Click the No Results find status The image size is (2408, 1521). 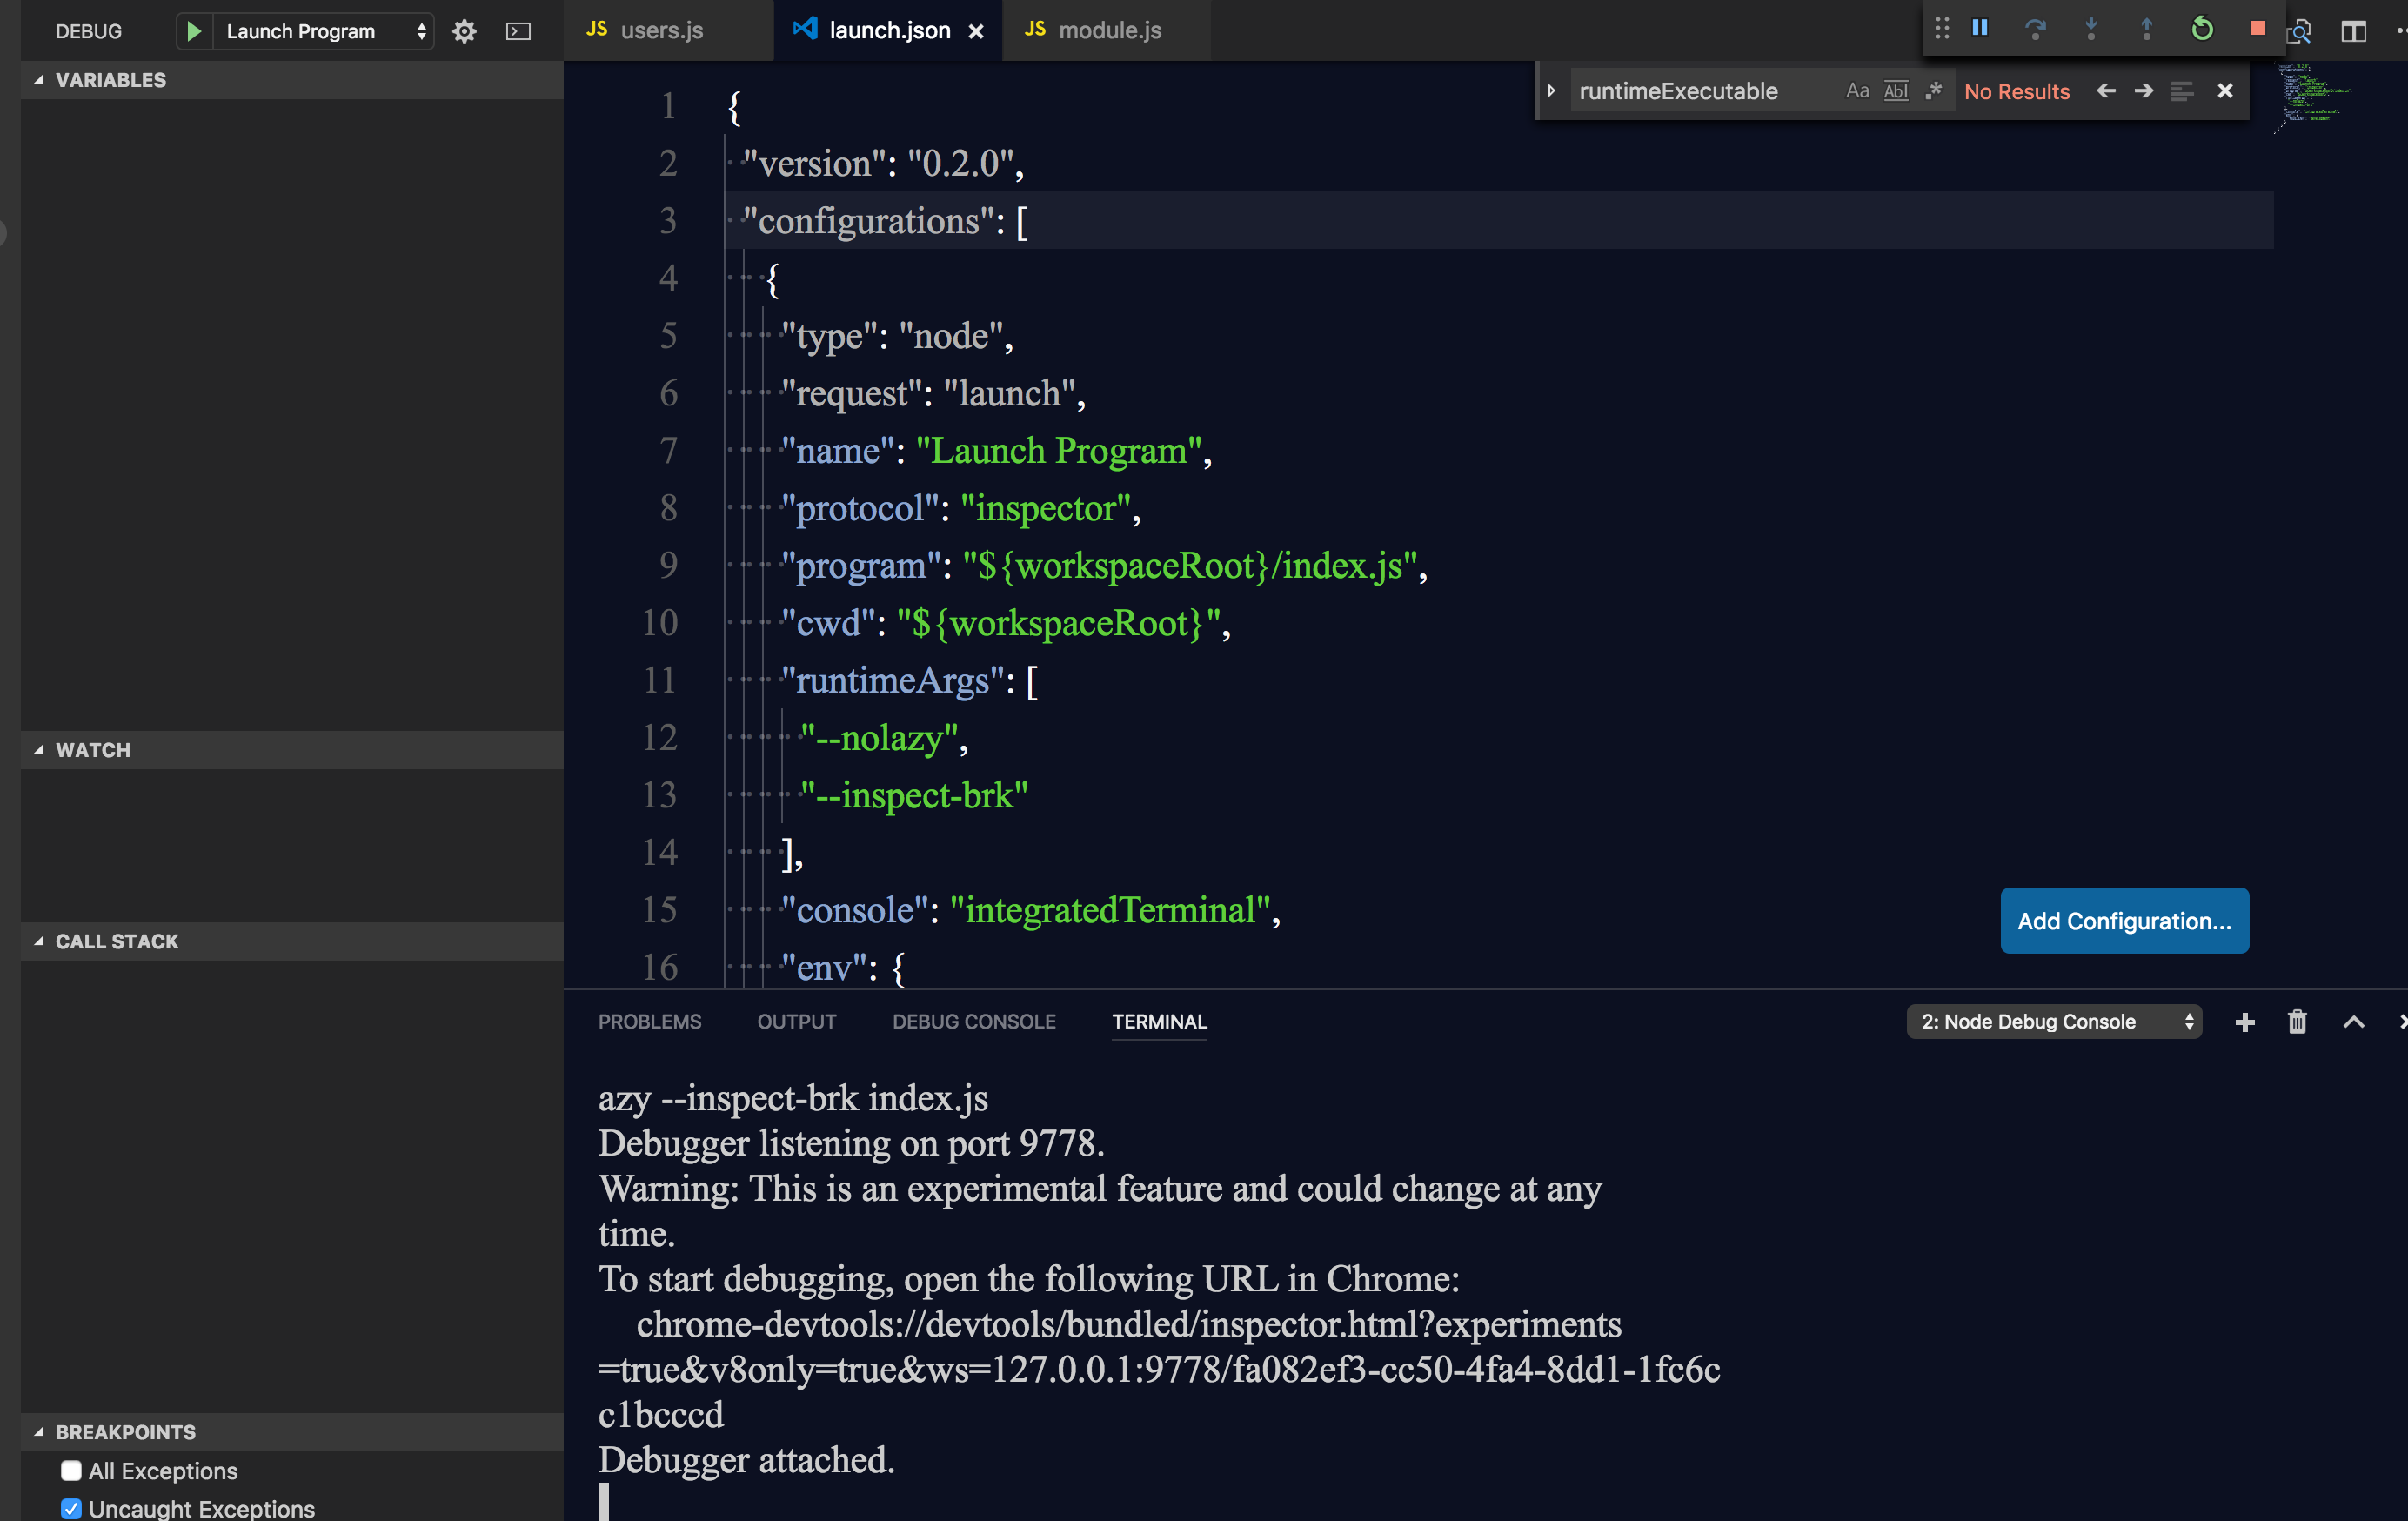[x=2016, y=91]
